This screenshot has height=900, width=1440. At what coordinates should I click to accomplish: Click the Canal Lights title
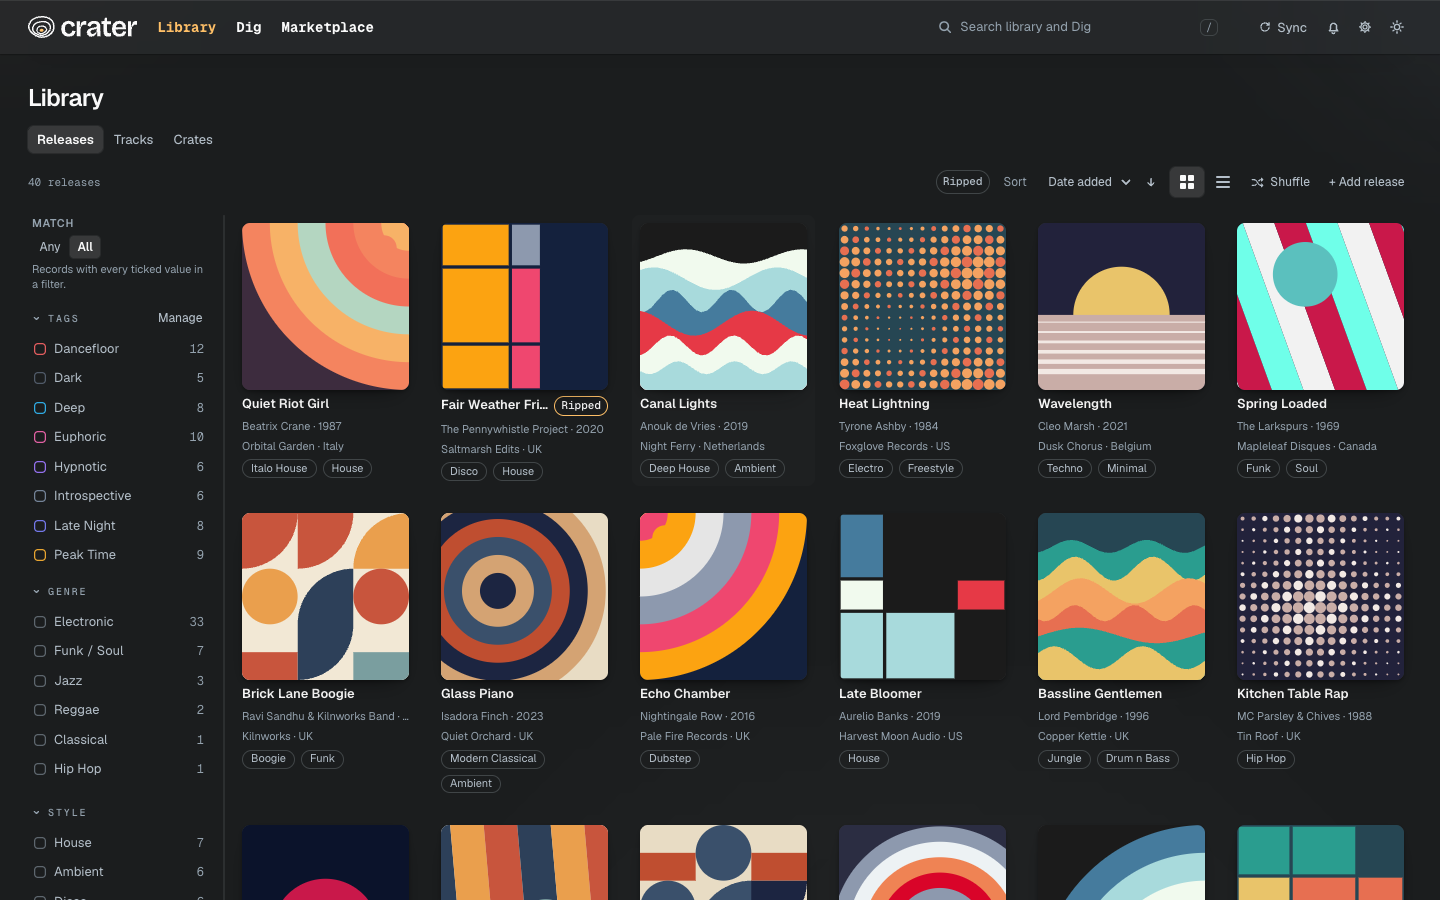click(x=678, y=404)
